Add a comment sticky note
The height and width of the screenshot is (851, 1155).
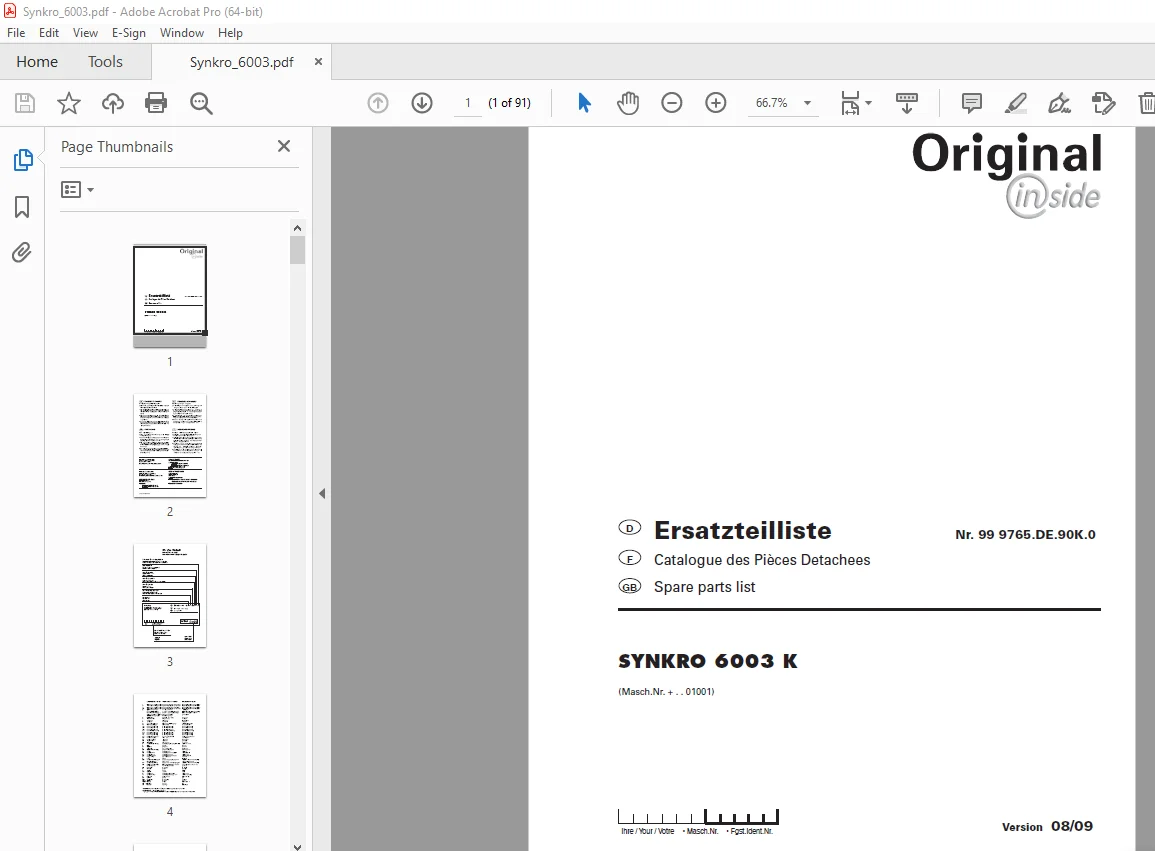point(972,103)
